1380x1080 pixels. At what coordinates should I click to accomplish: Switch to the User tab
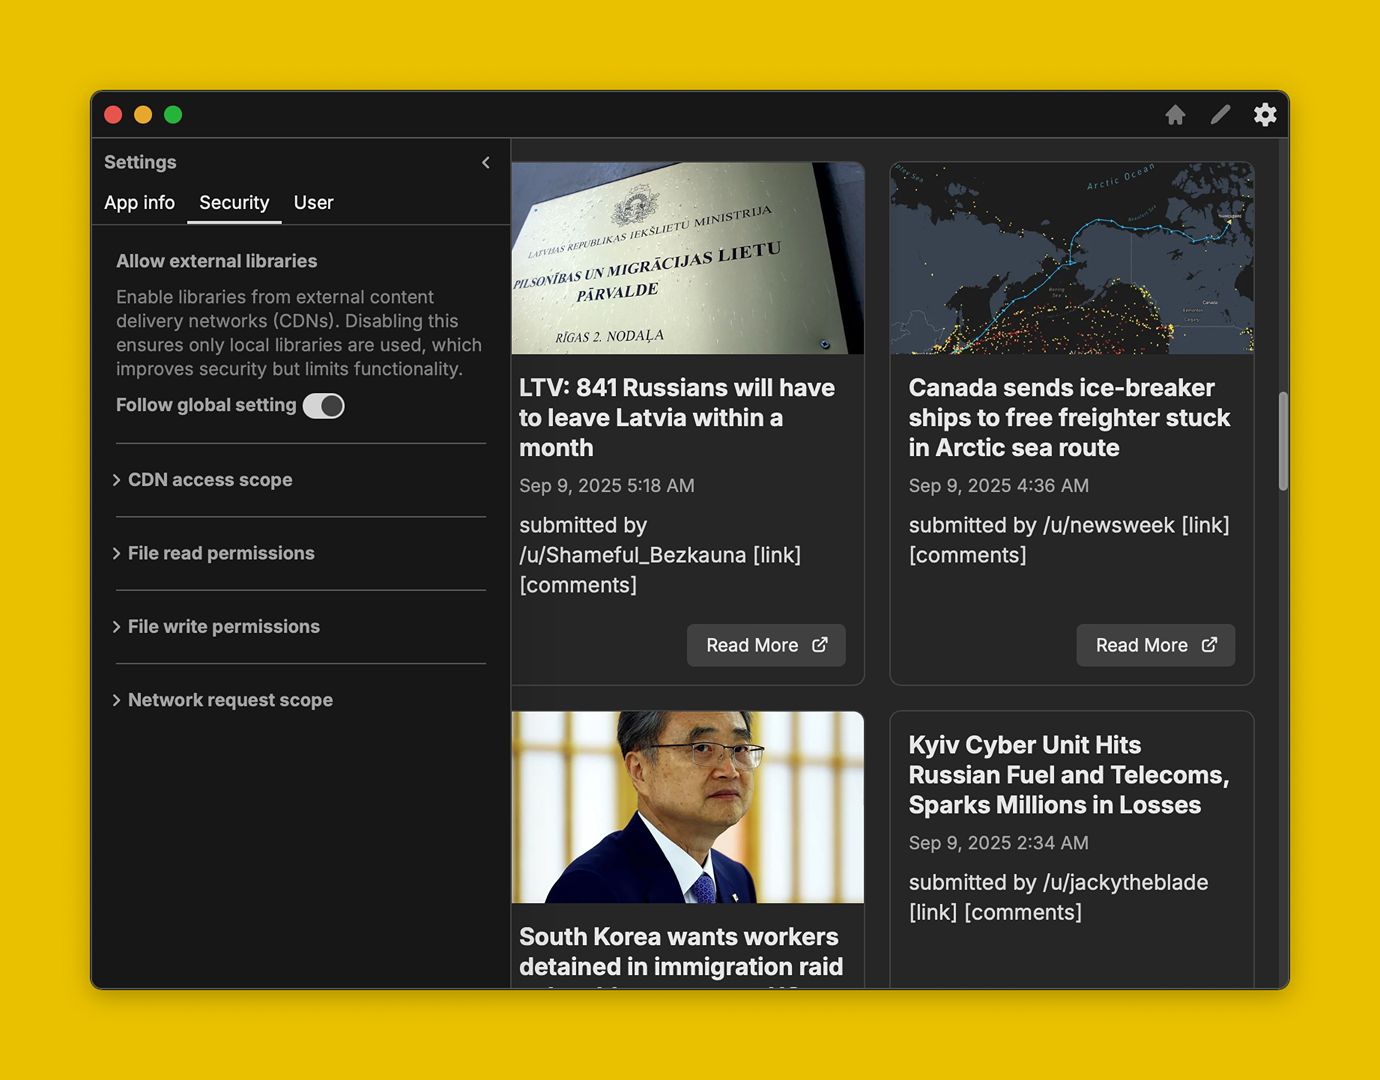pos(313,203)
